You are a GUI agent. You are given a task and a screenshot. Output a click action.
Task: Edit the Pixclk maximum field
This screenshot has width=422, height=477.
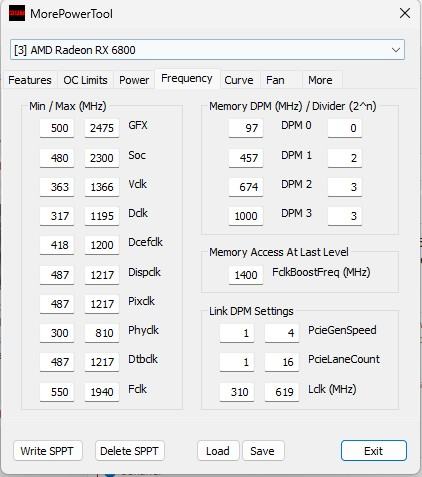pos(102,304)
